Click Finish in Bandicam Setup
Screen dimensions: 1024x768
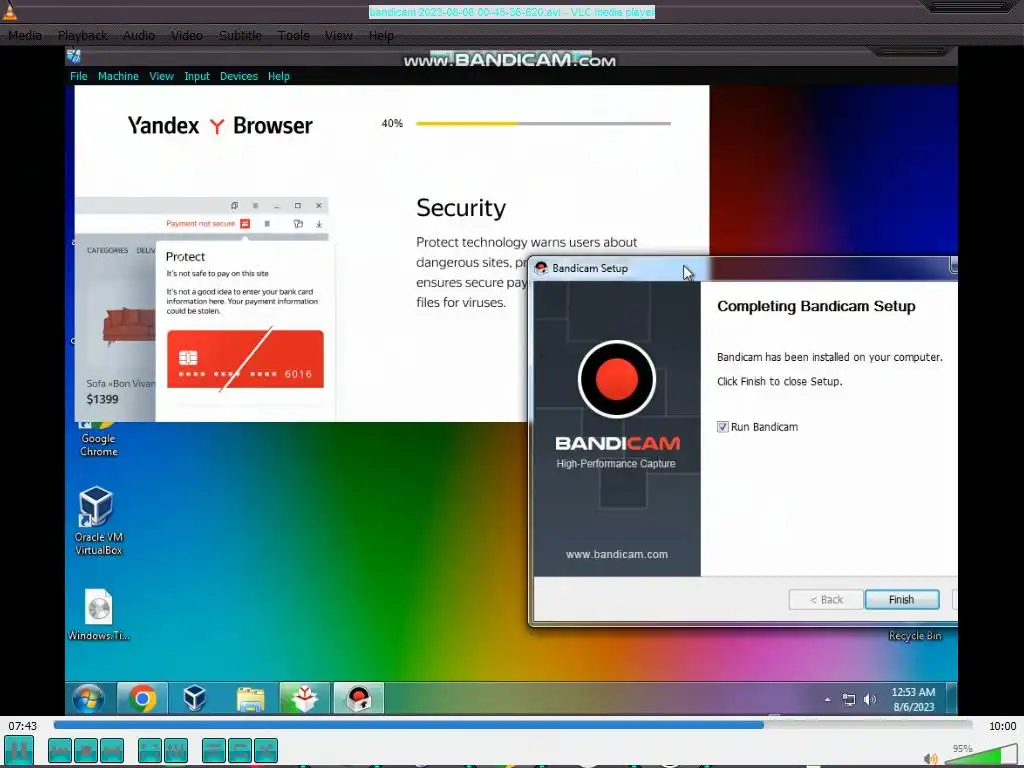coord(902,600)
